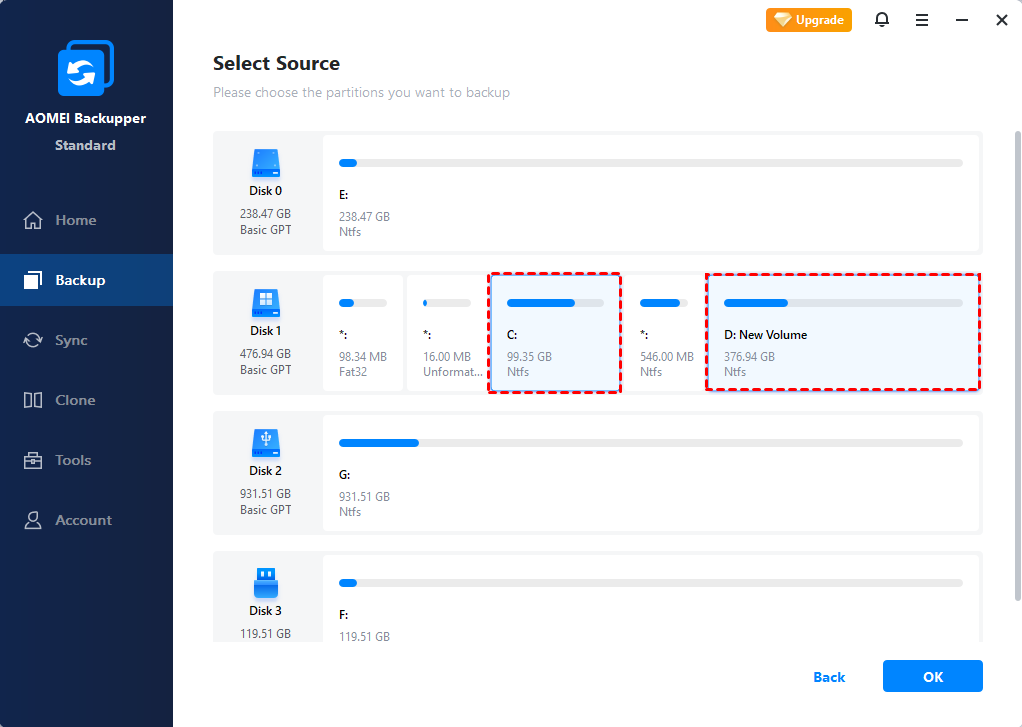Click the Upgrade diamond button
Image resolution: width=1022 pixels, height=727 pixels.
pos(809,20)
